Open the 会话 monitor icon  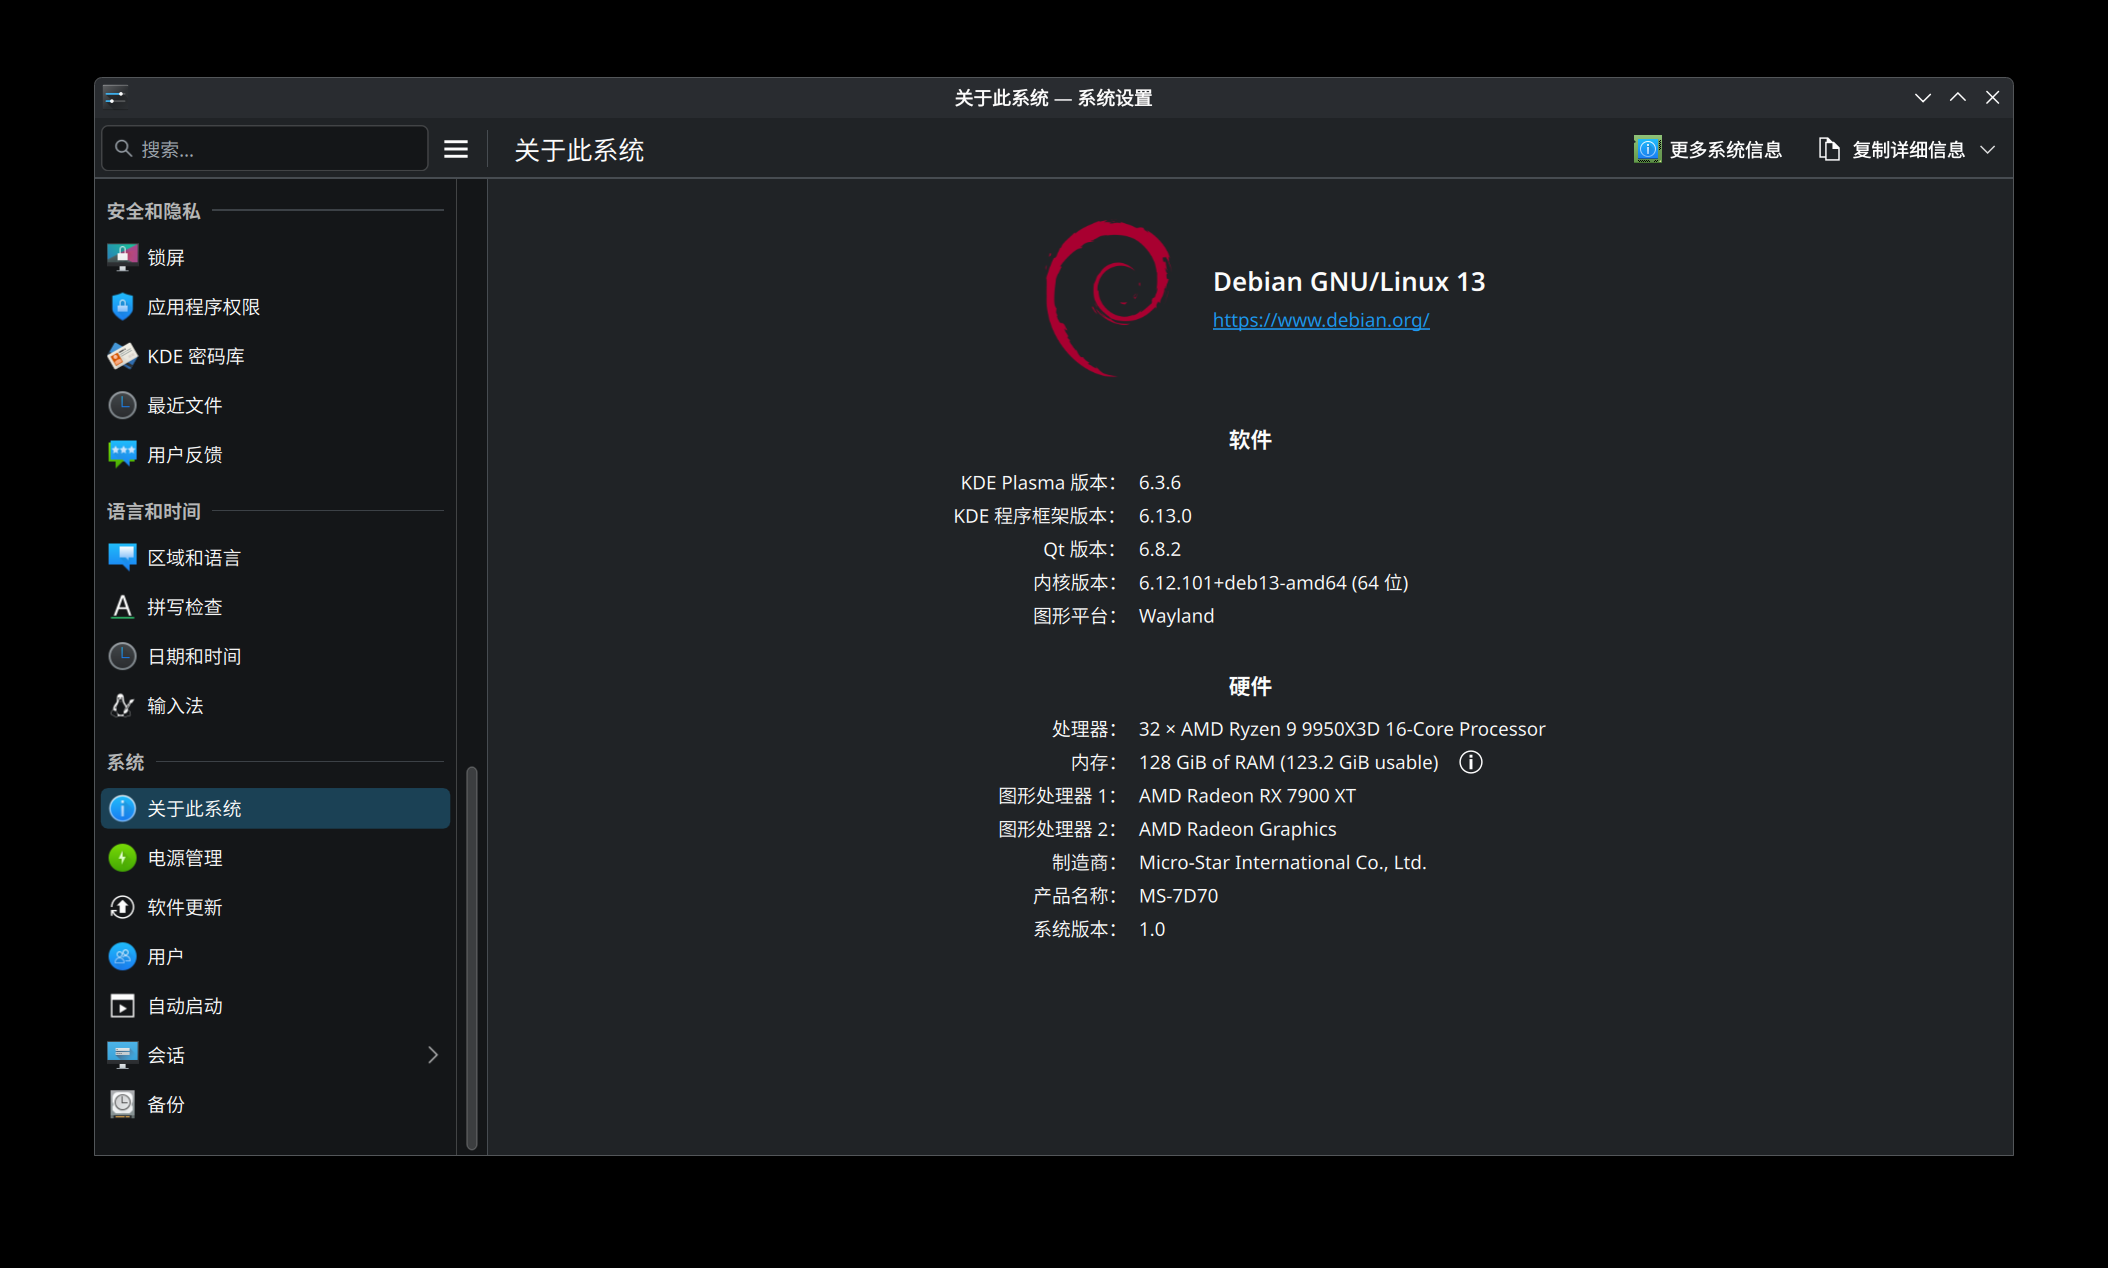click(x=122, y=1055)
